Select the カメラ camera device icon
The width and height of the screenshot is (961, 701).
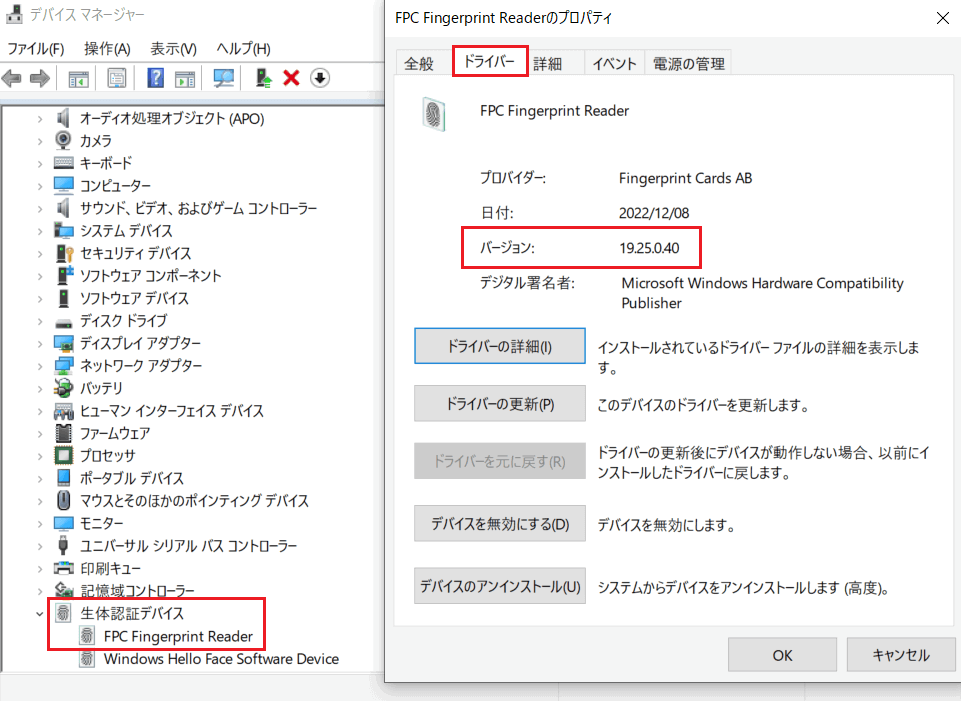click(63, 140)
